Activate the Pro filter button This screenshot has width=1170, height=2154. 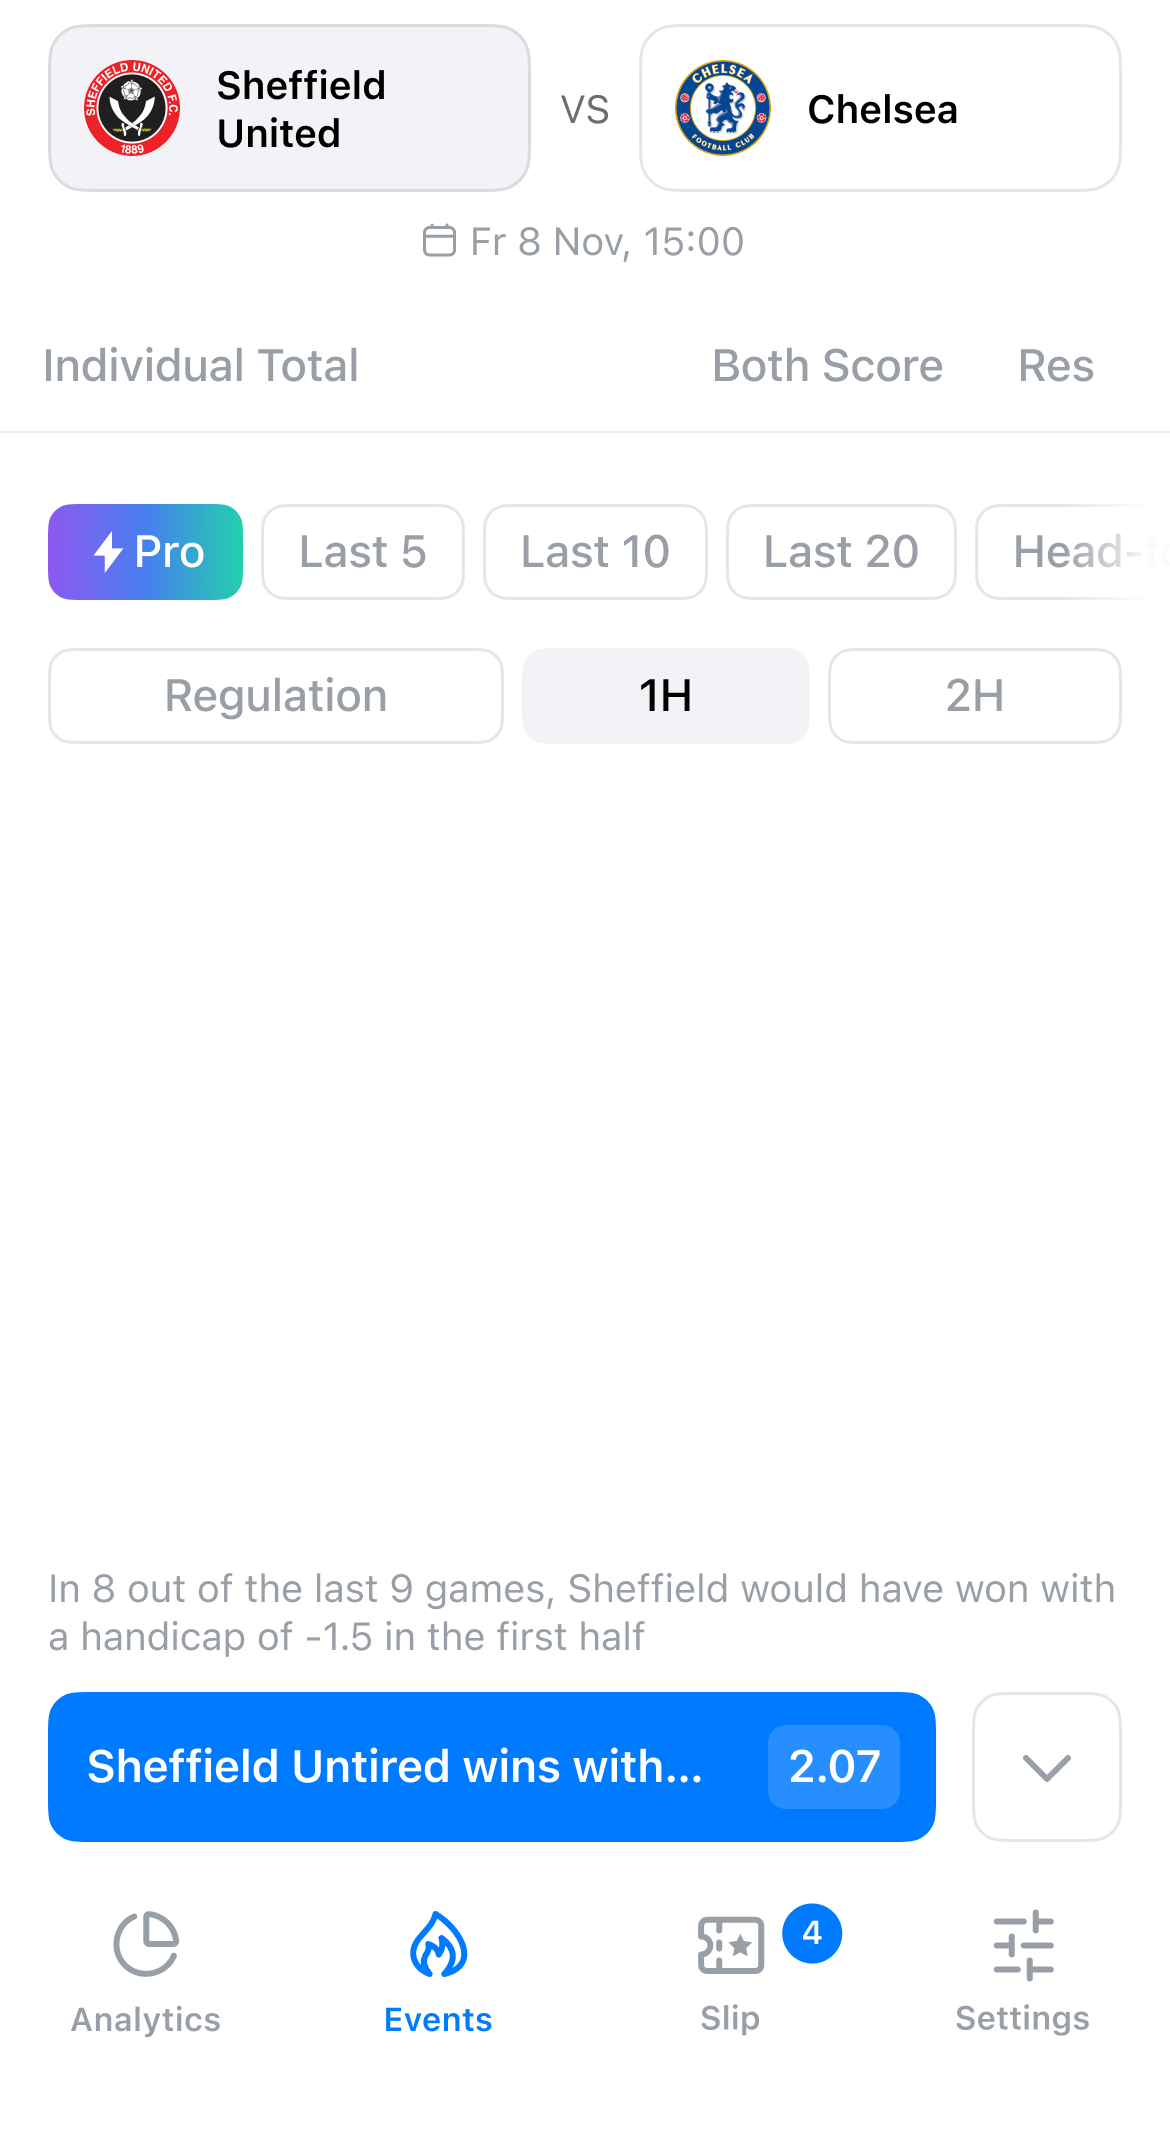pos(146,552)
